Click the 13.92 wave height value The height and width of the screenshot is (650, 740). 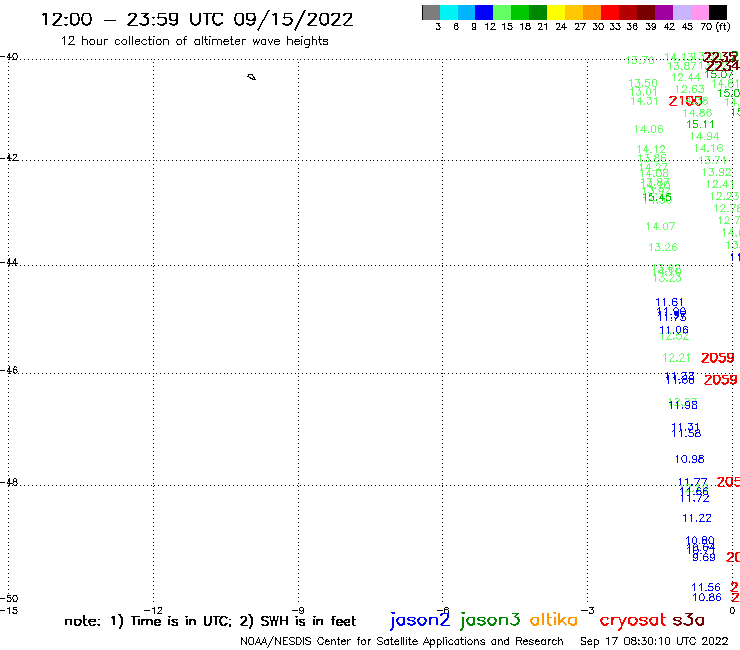click(x=716, y=172)
